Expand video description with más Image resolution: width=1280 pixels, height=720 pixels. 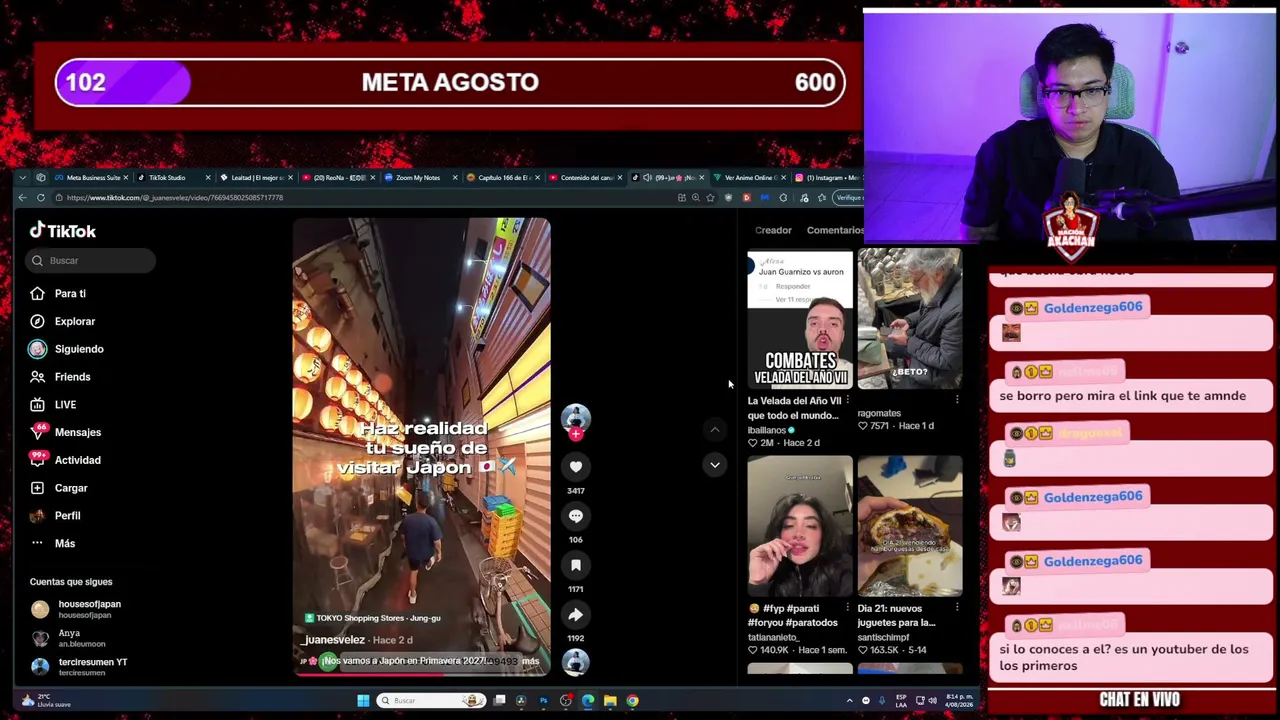pos(530,661)
